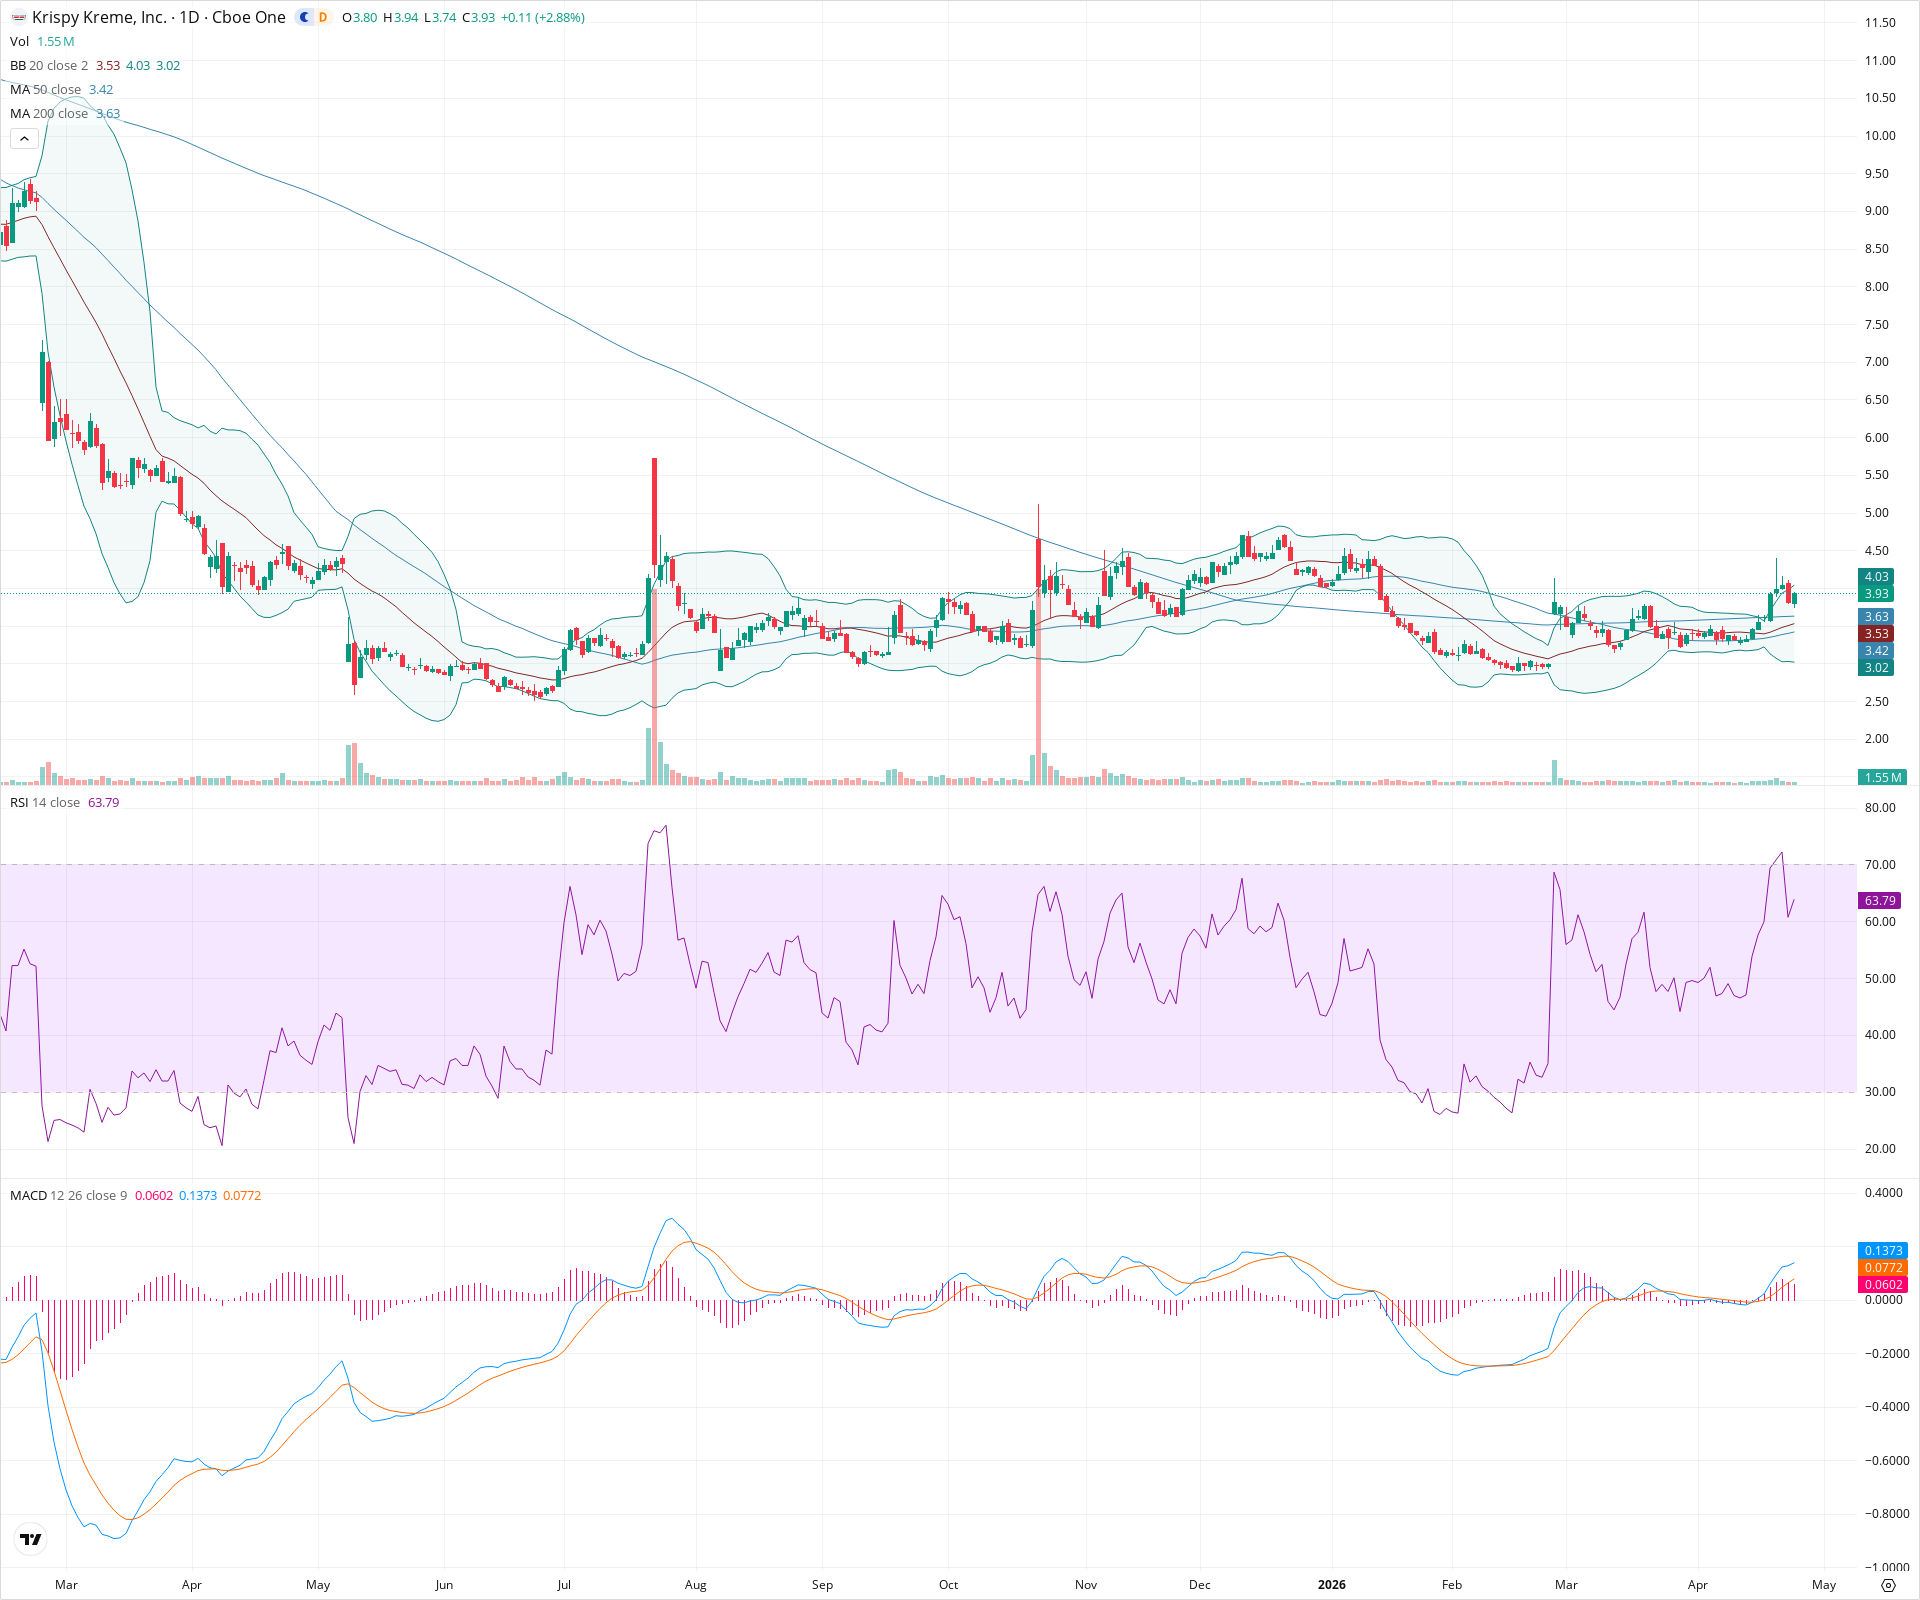The image size is (1920, 1600).
Task: Click the 63.79 RSI value label
Action: click(x=1881, y=900)
